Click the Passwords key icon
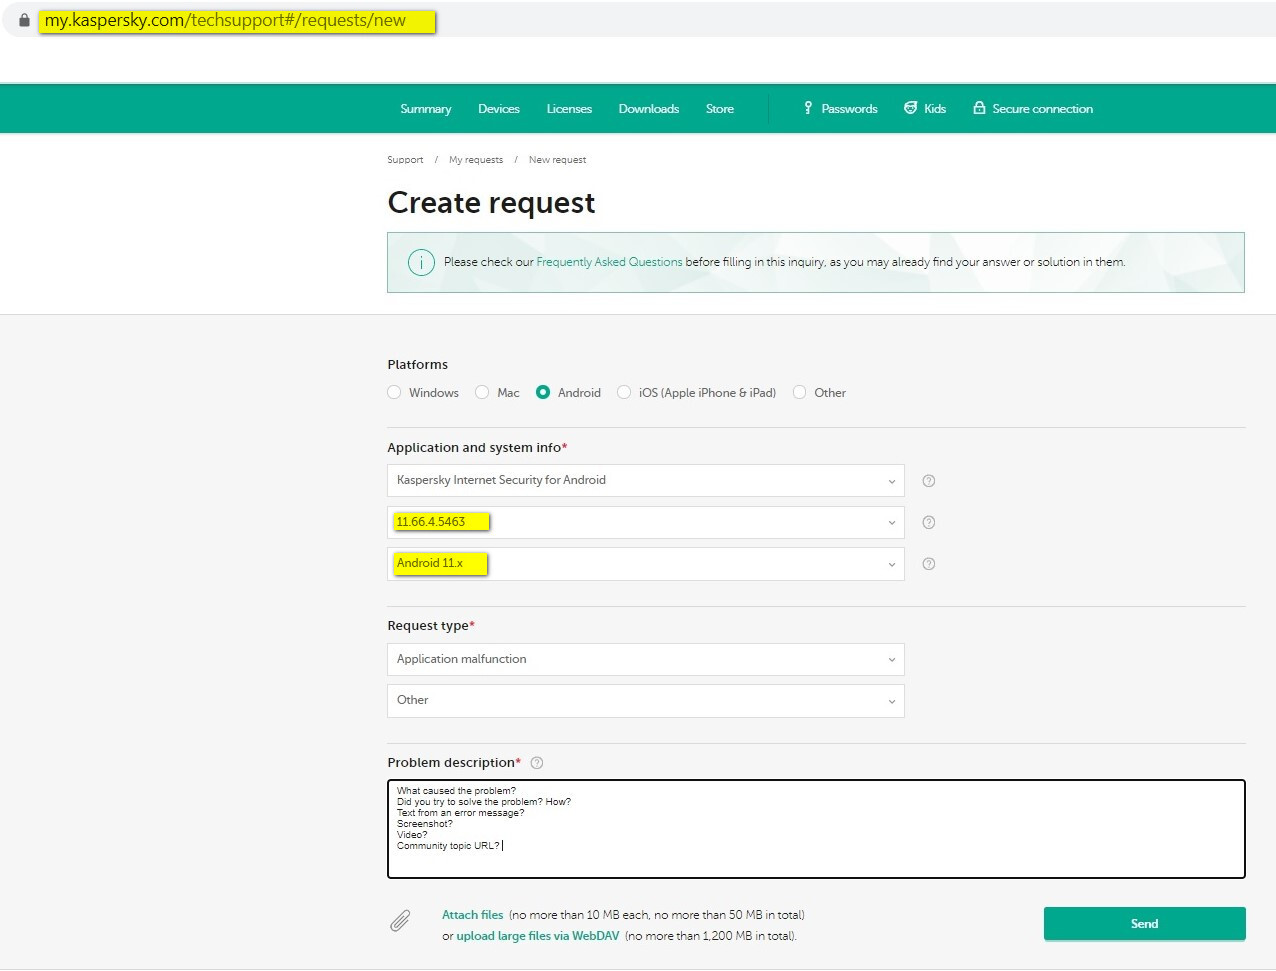Screen dimensions: 1276x971 point(808,108)
